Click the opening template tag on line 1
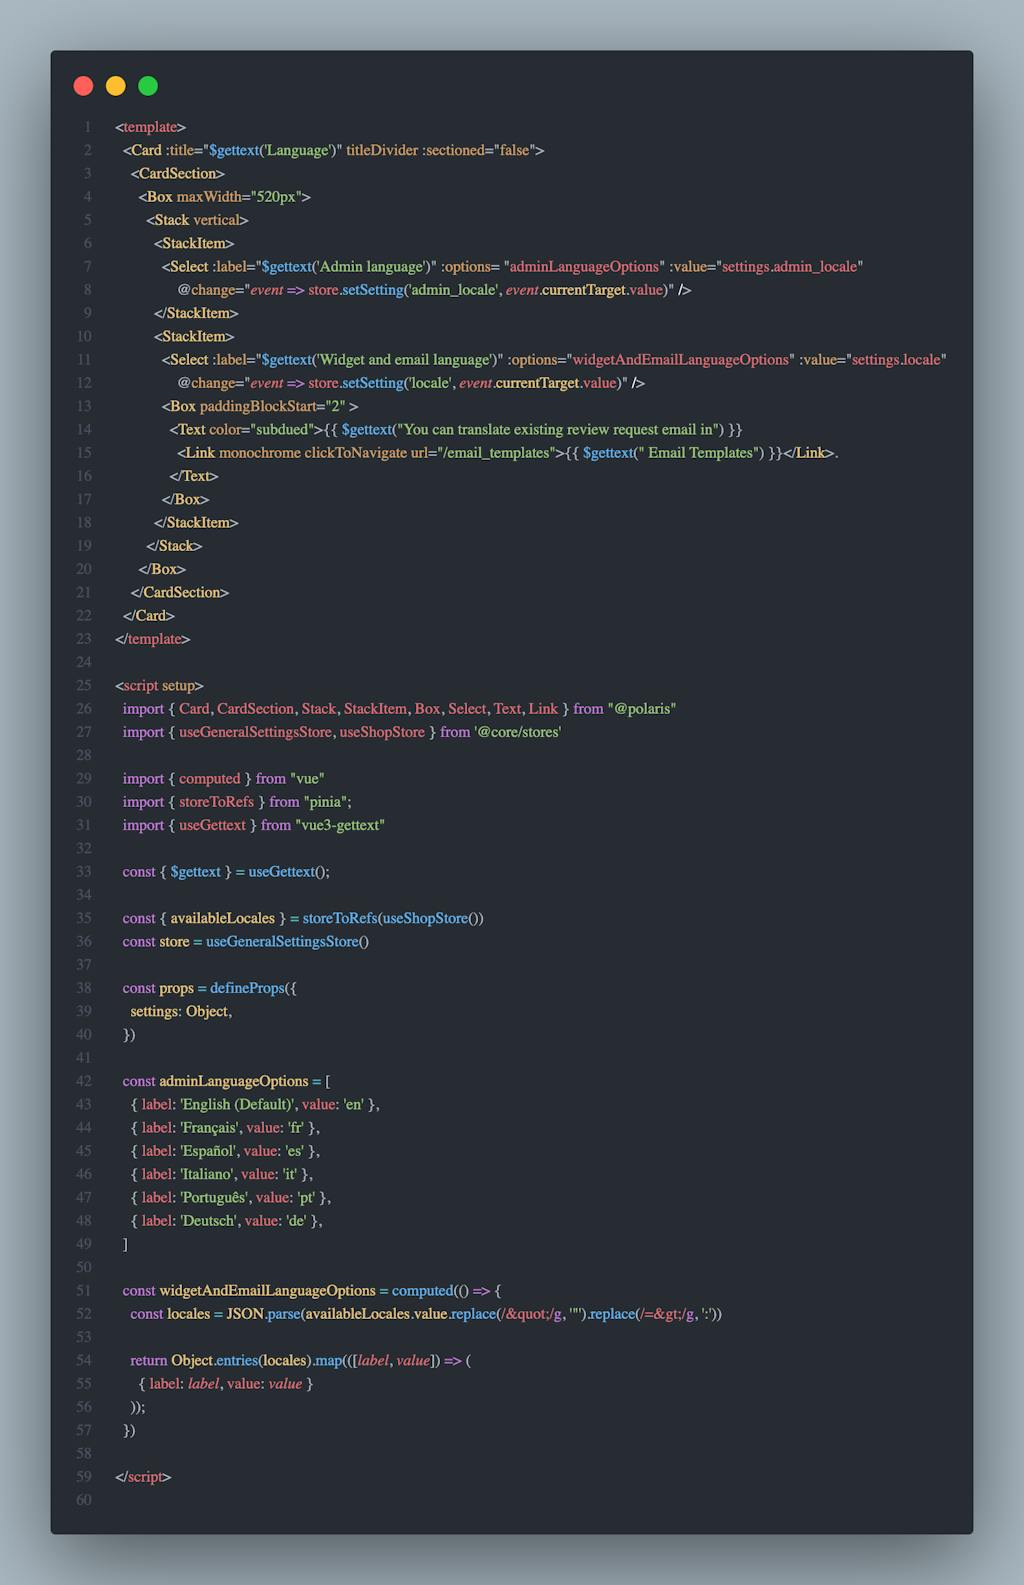Image resolution: width=1024 pixels, height=1585 pixels. (x=150, y=127)
